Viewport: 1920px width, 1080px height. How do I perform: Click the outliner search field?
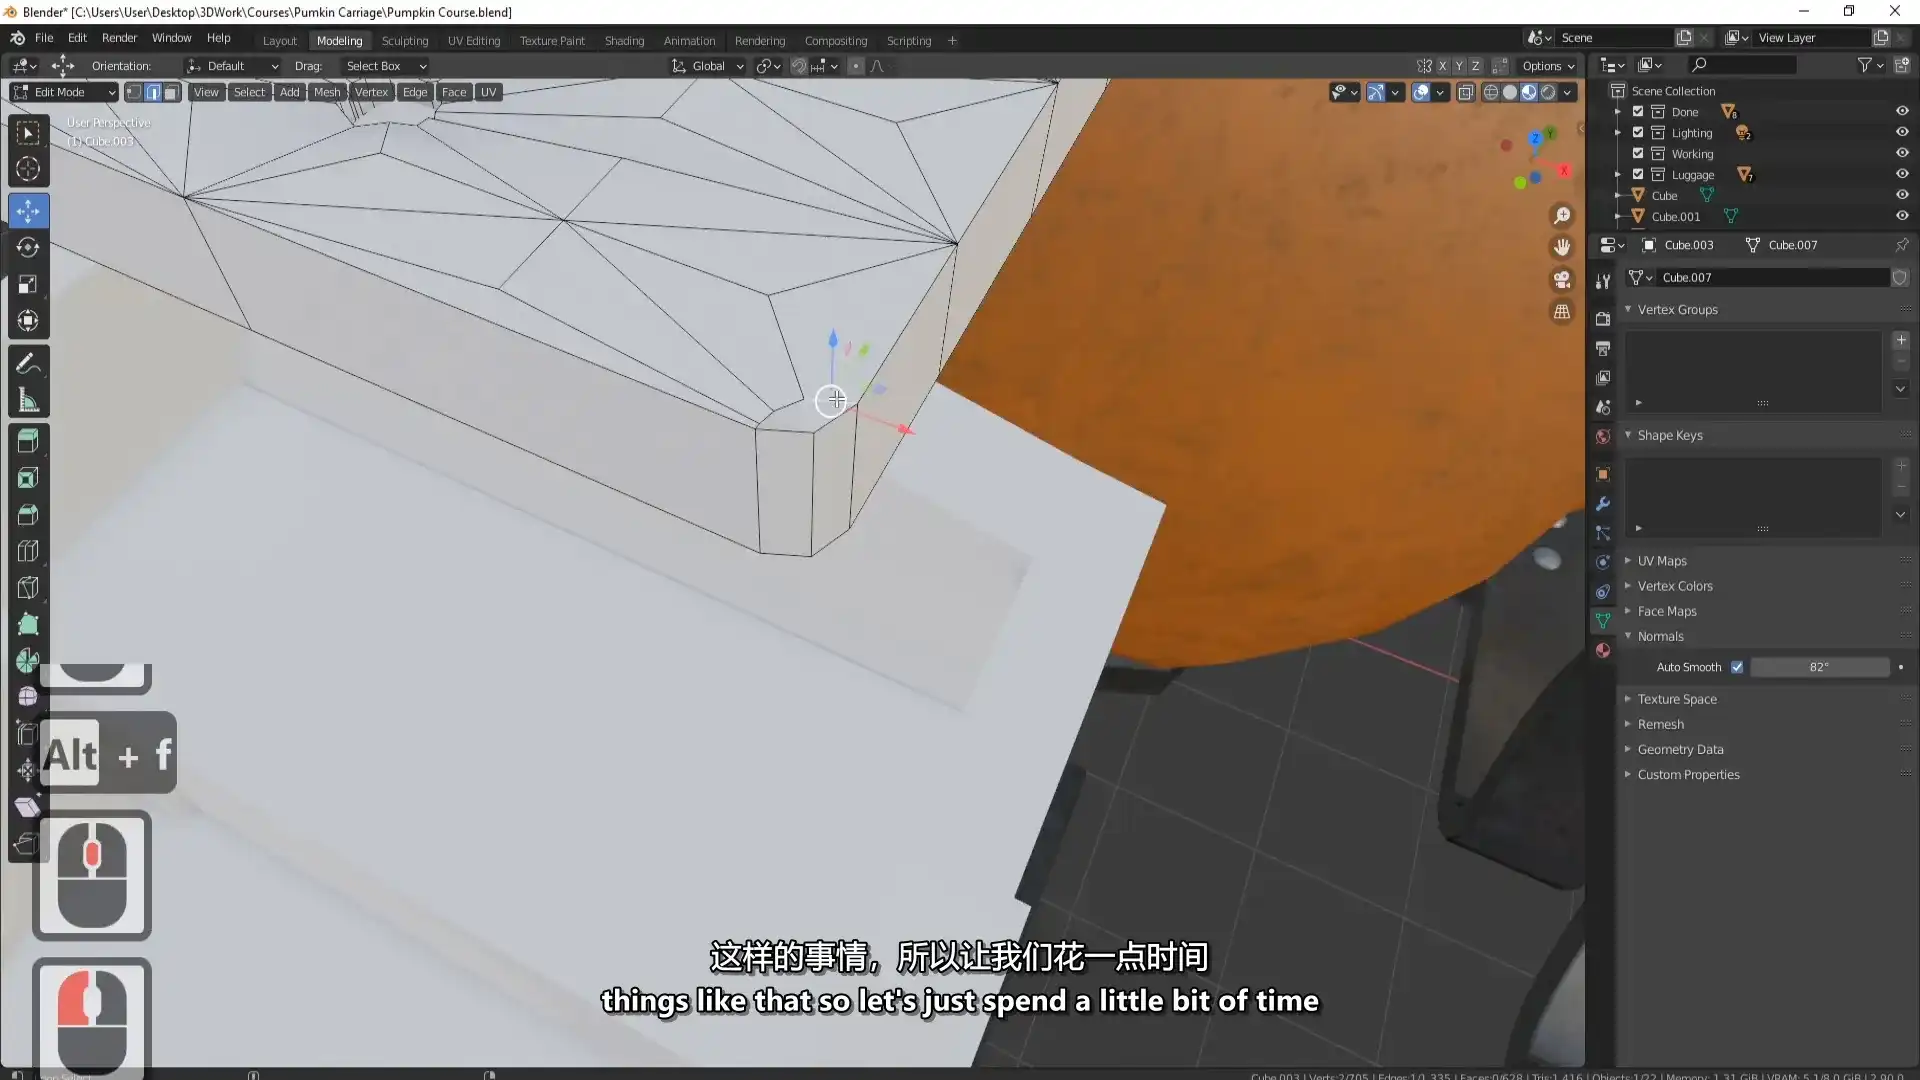tap(1740, 63)
